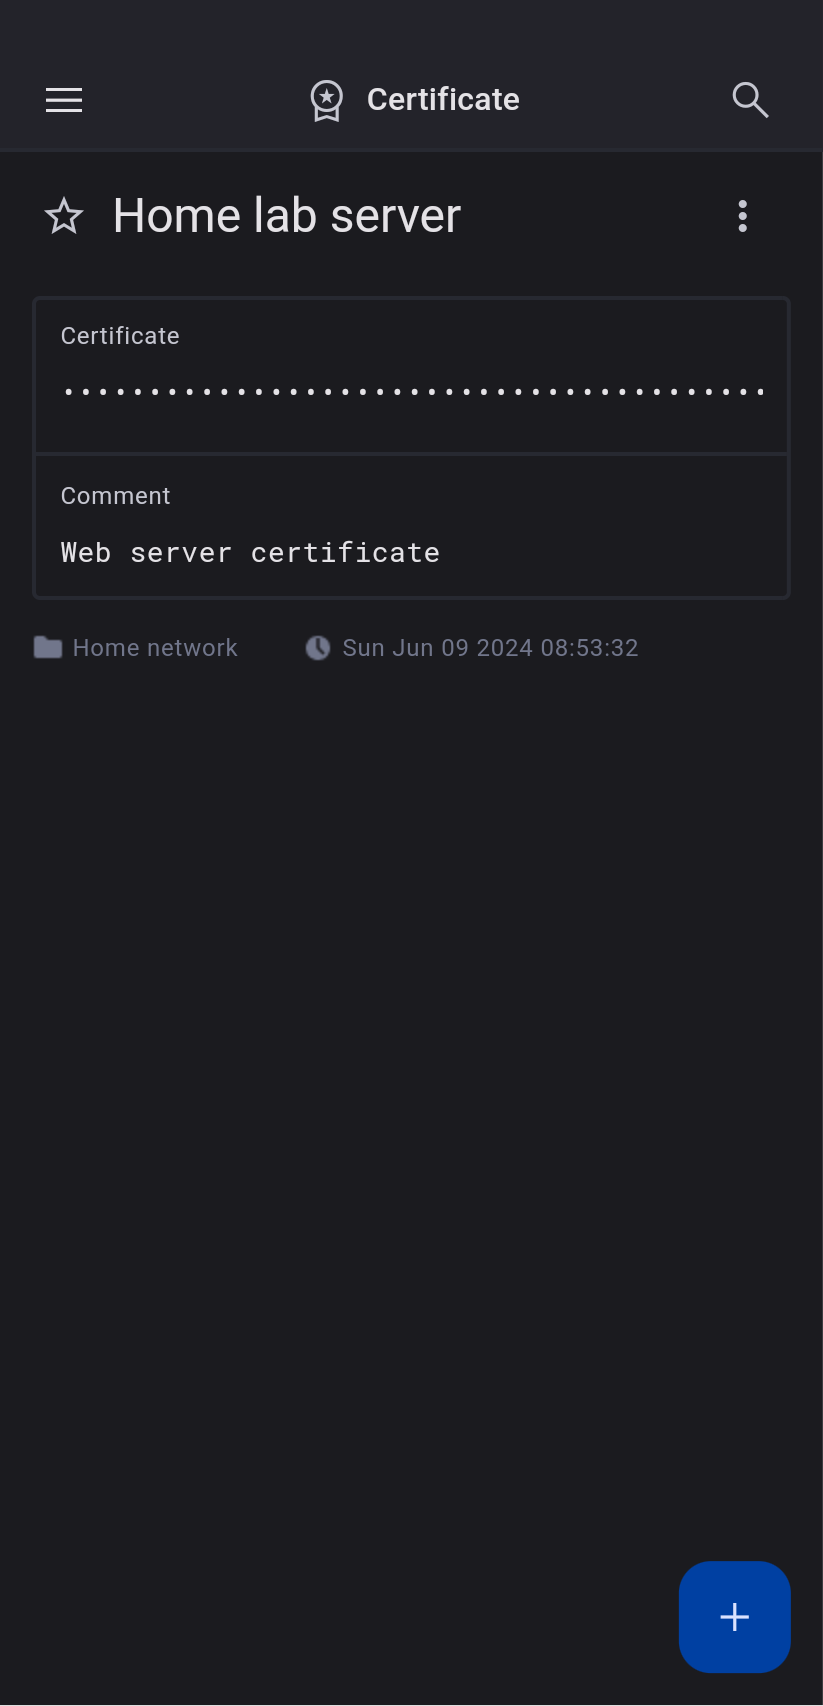Viewport: 823px width, 1706px height.
Task: Click the certificate ribbon badge icon
Action: pyautogui.click(x=326, y=100)
